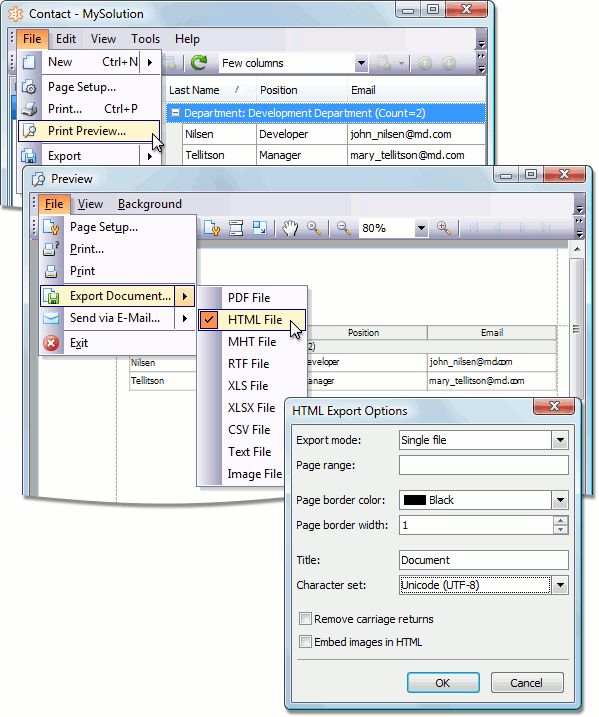Click the quick Print icon in Preview File menu
599x717 pixels.
[51, 271]
